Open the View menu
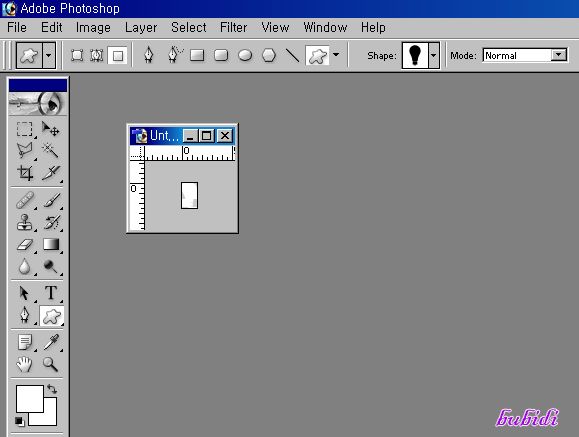This screenshot has height=437, width=579. [x=275, y=27]
